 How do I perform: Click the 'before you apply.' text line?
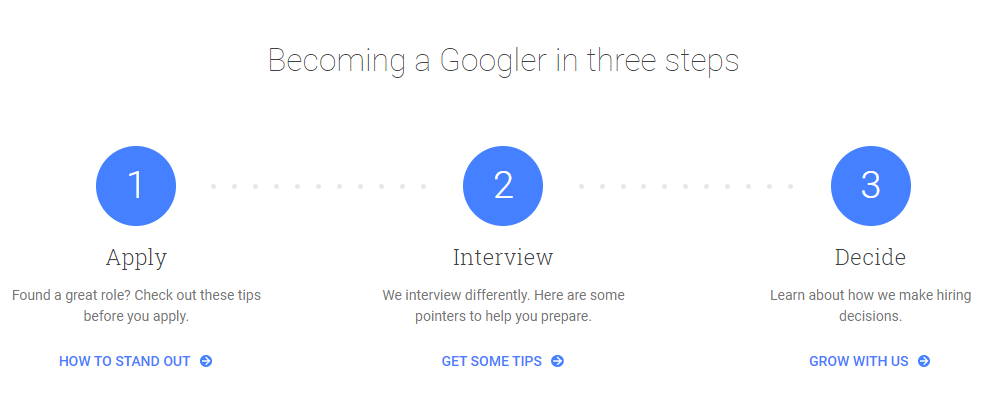click(136, 316)
